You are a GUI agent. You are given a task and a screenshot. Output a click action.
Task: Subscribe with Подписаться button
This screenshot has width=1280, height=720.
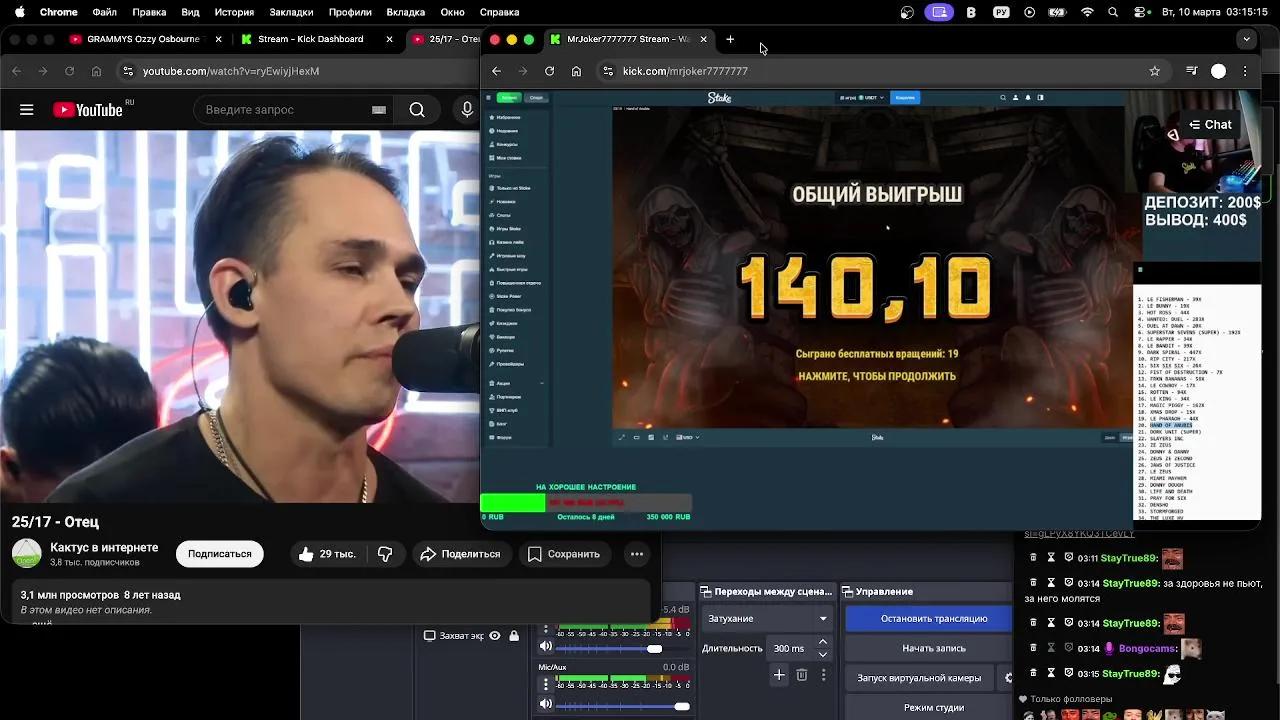point(219,554)
